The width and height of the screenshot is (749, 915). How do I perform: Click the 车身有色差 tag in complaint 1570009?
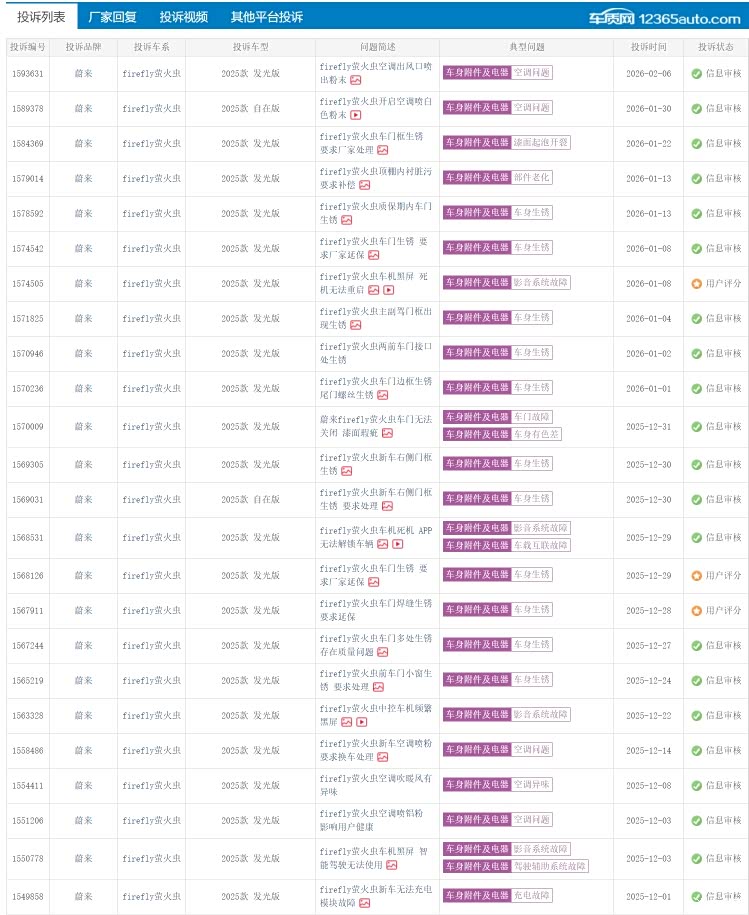pyautogui.click(x=536, y=435)
